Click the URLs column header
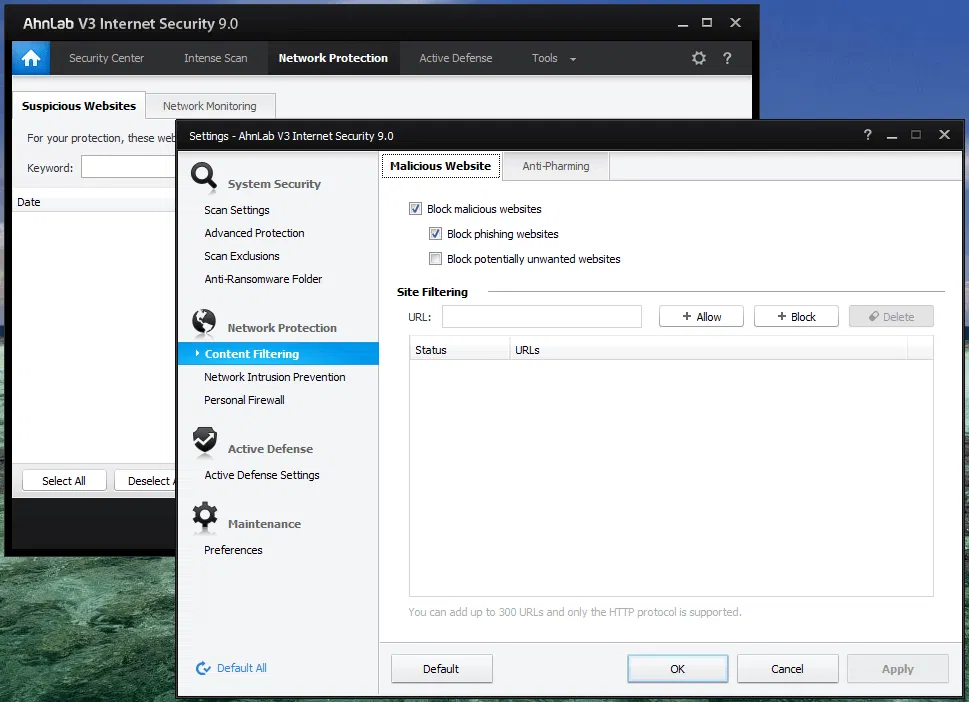Viewport: 969px width, 702px height. [709, 350]
